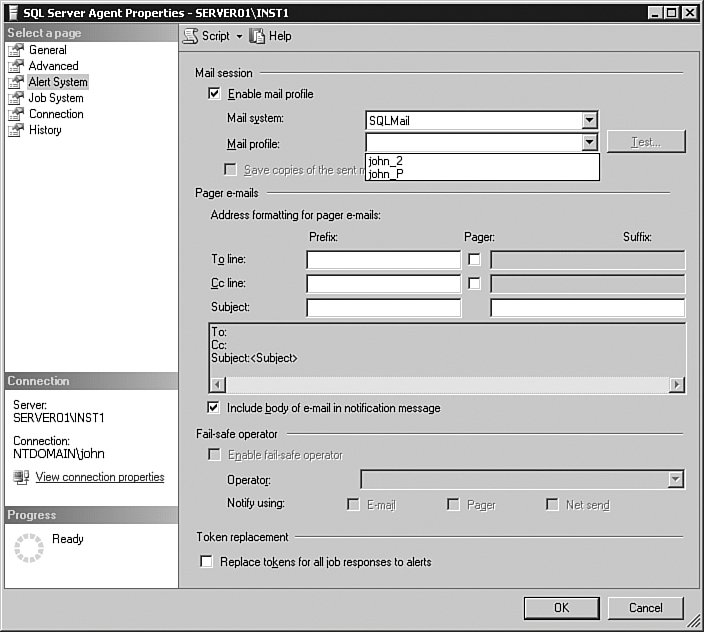Check the E-mail notify checkbox
The width and height of the screenshot is (704, 632).
(353, 504)
